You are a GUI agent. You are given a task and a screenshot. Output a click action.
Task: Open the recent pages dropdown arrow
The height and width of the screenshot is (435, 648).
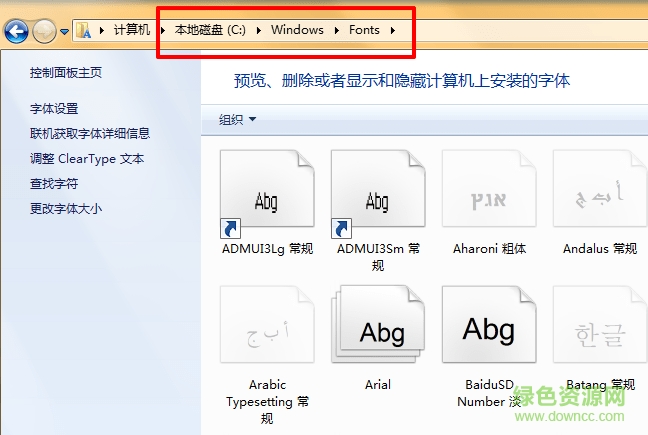click(64, 31)
